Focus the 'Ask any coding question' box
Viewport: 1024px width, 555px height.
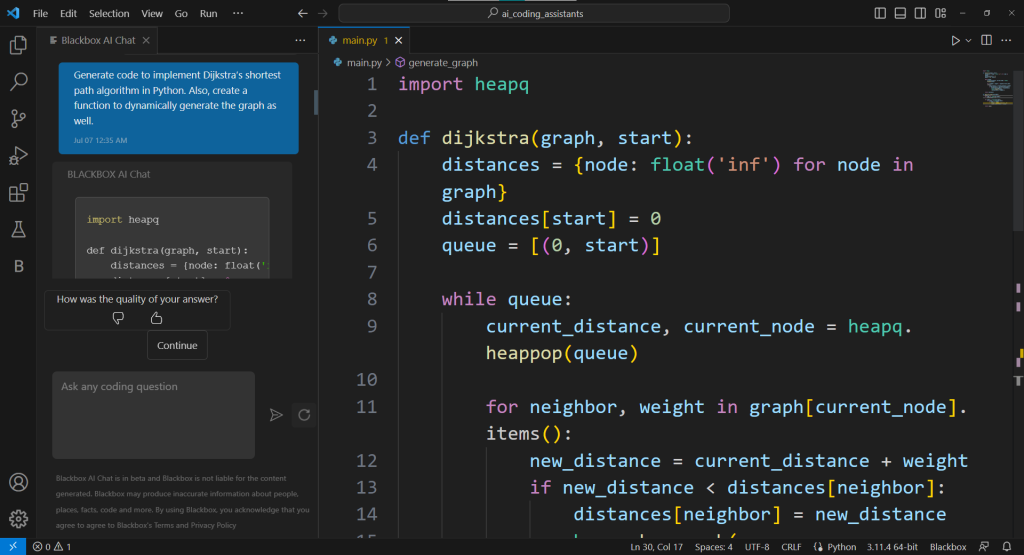pyautogui.click(x=153, y=415)
